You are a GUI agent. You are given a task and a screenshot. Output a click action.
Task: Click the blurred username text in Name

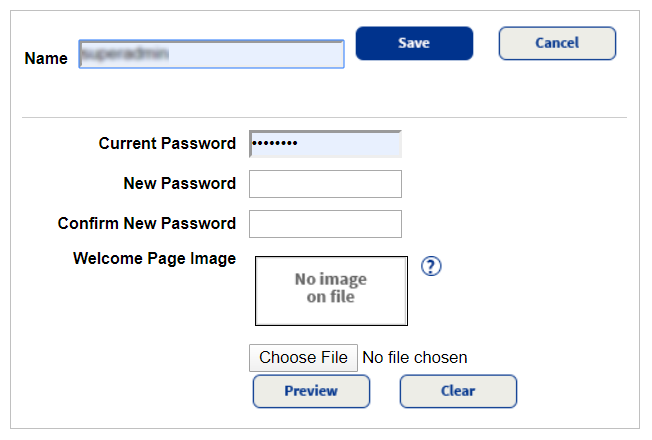point(125,54)
